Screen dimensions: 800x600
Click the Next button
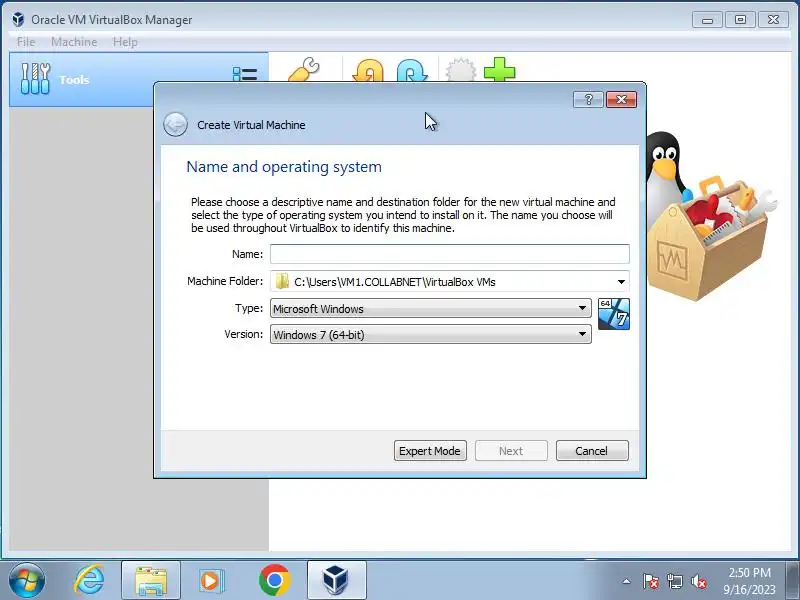coord(511,451)
